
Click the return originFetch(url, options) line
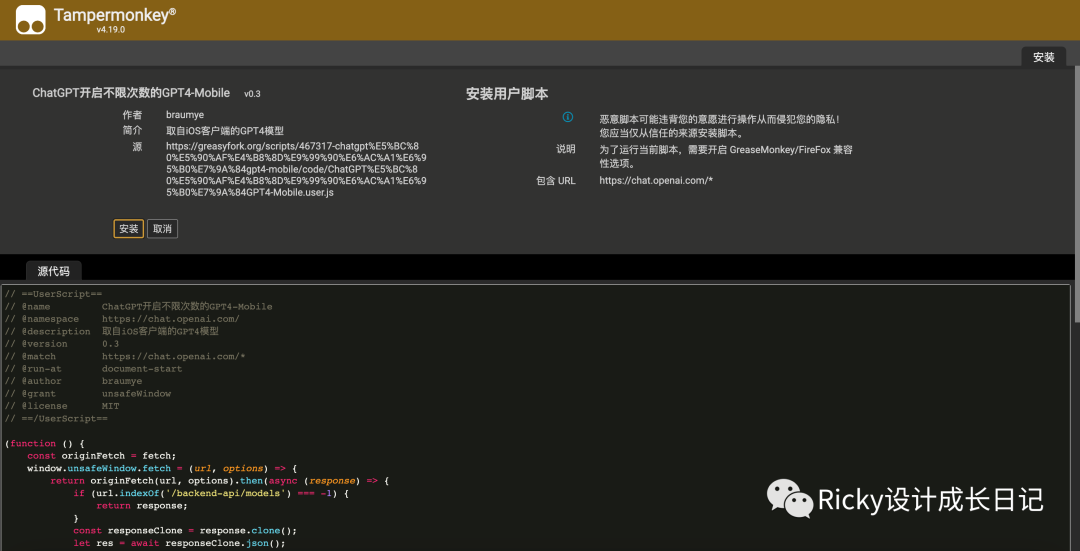220,481
